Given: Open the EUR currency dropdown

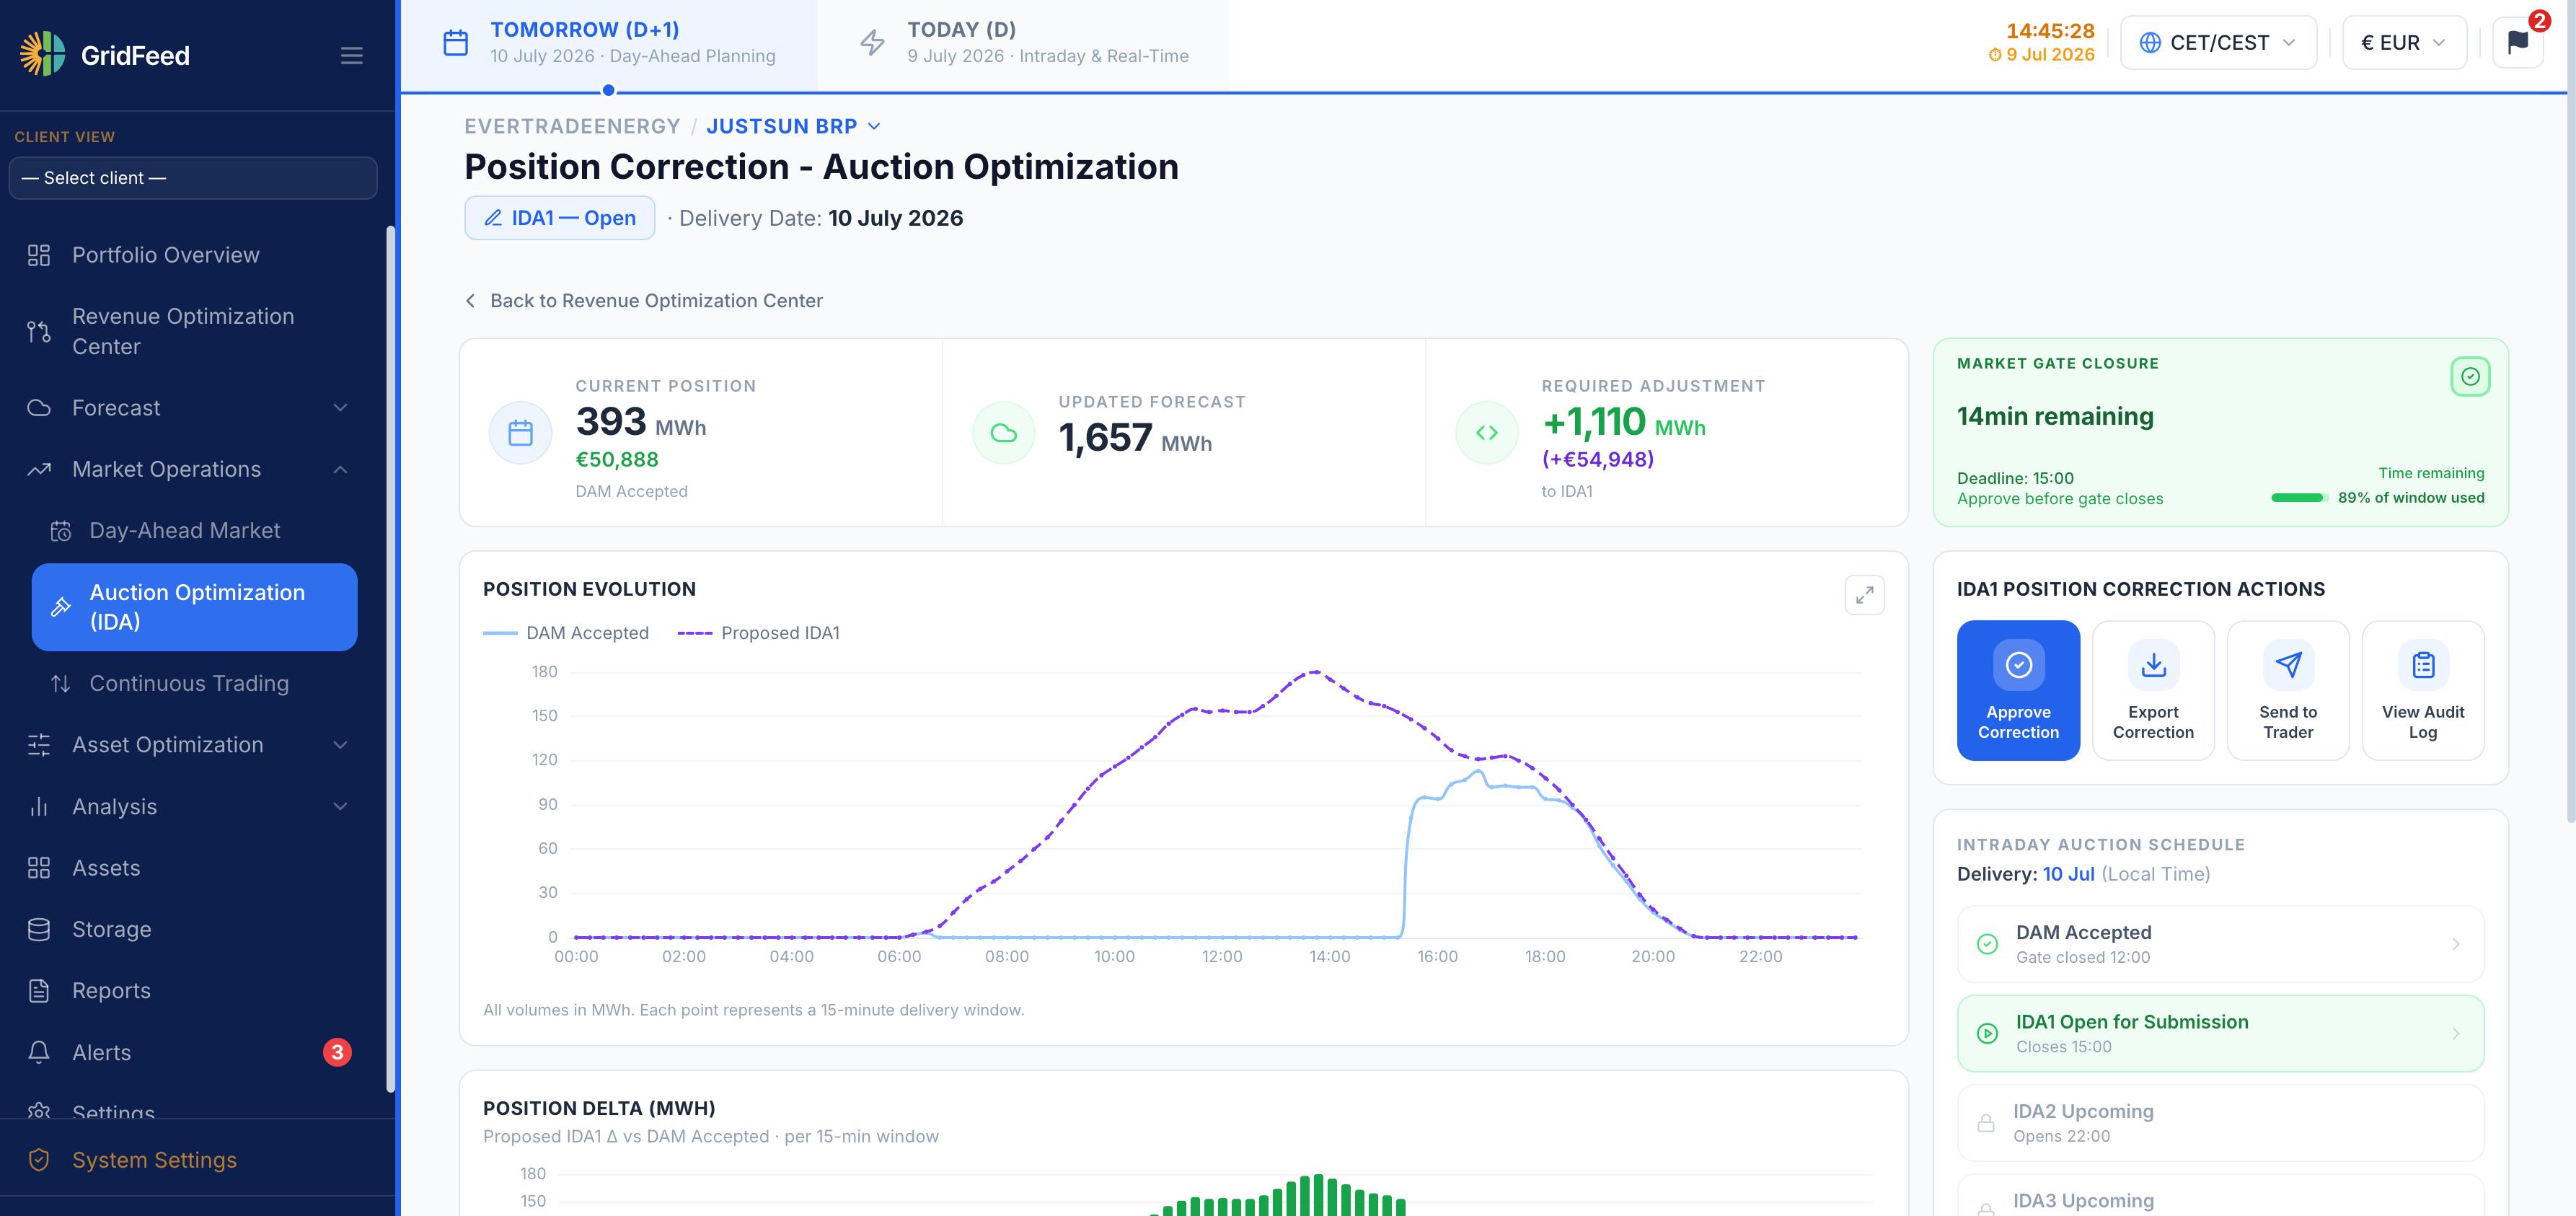Looking at the screenshot, I should pos(2404,43).
